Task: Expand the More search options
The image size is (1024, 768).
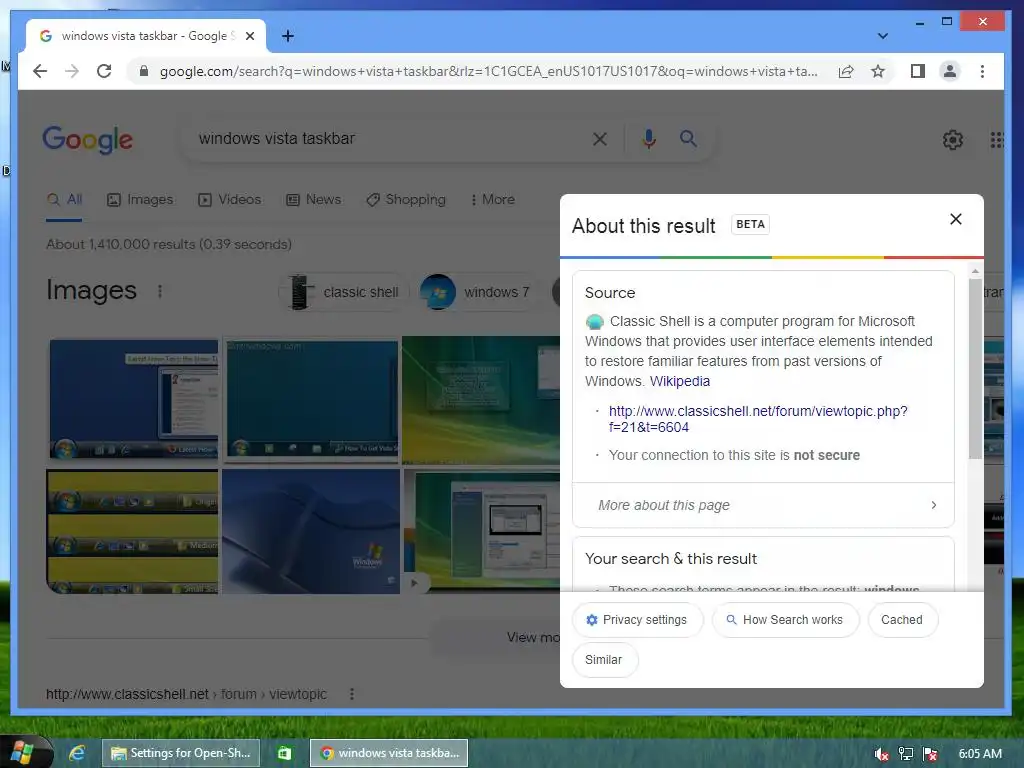Action: pos(492,200)
